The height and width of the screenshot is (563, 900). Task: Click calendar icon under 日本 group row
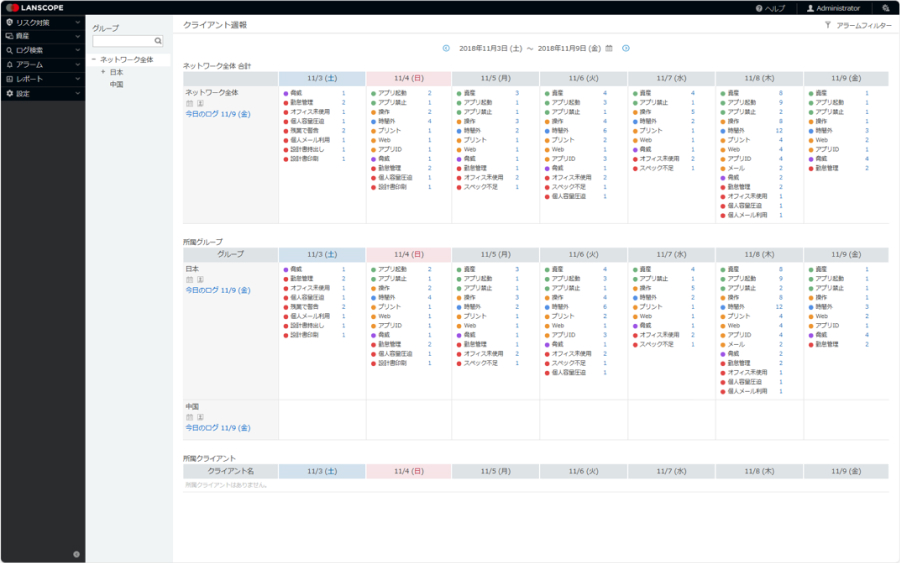coord(189,279)
